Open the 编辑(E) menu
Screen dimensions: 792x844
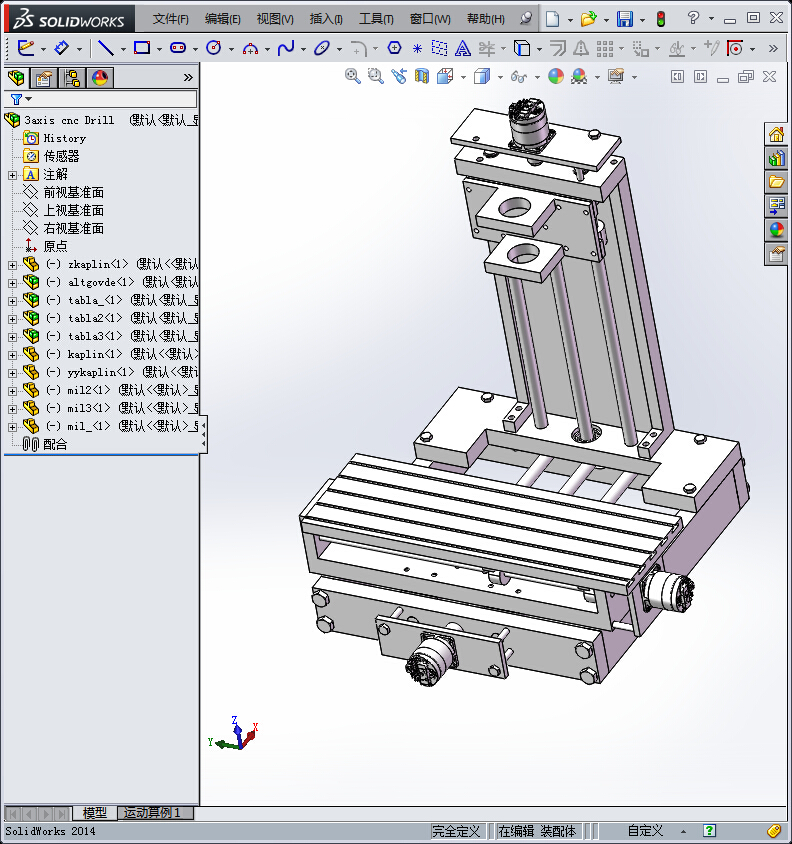click(x=222, y=19)
